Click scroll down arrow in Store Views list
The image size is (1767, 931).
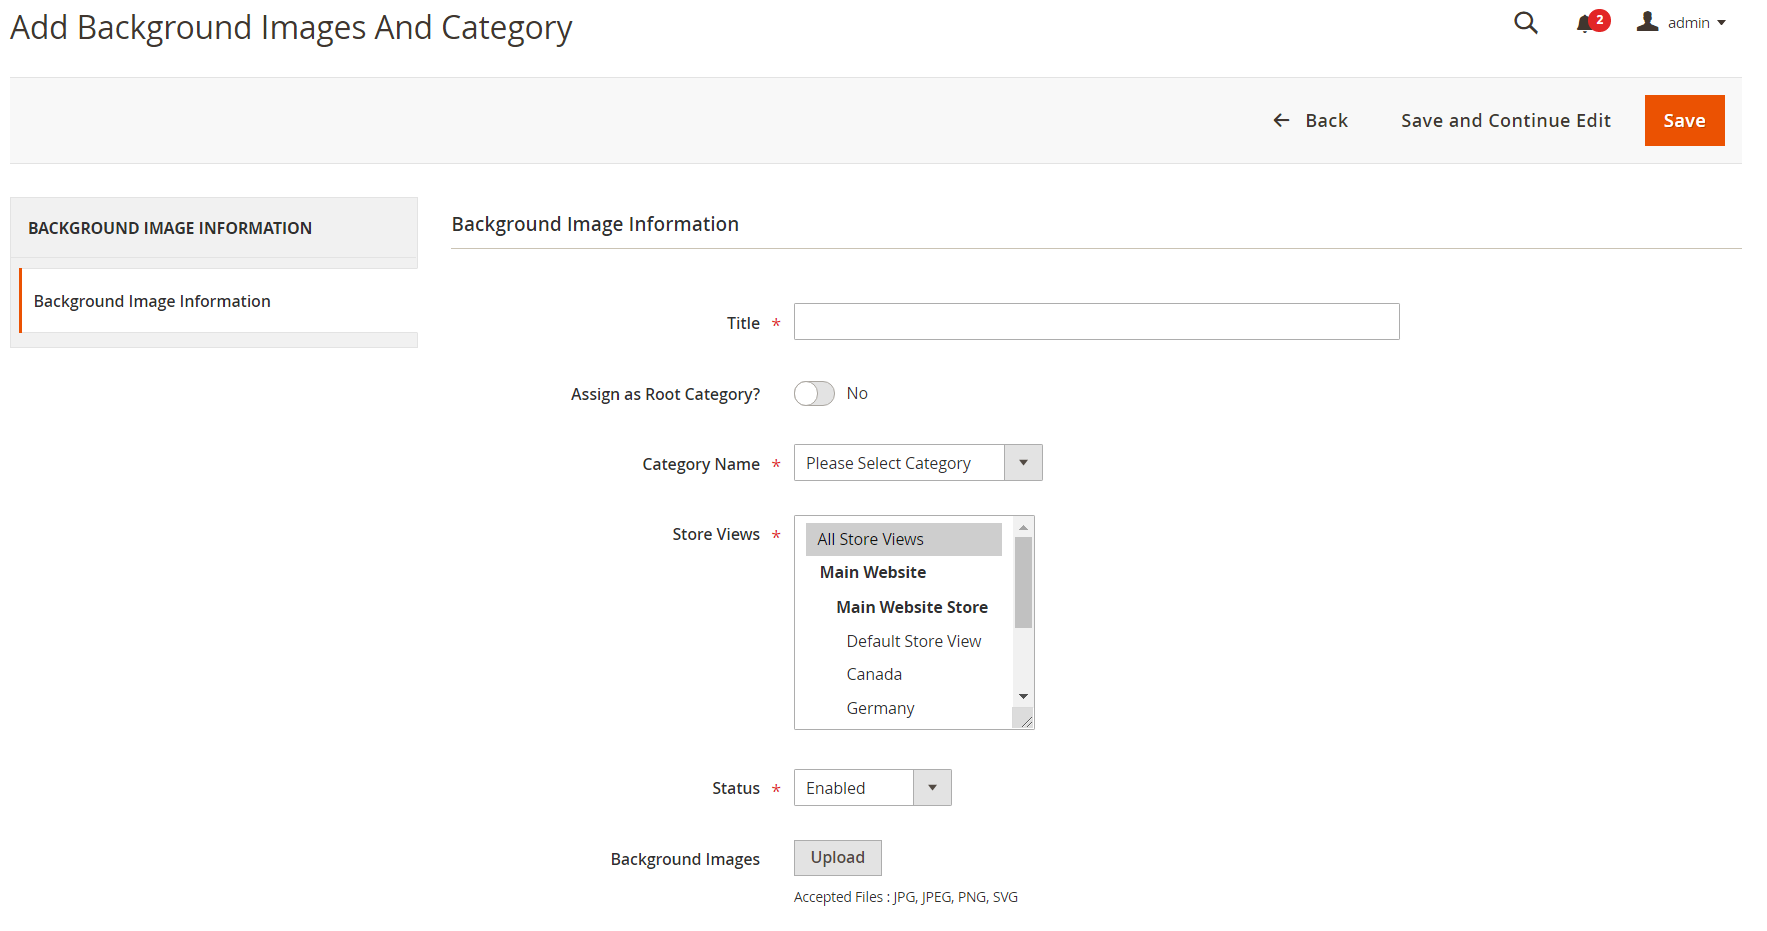[x=1023, y=696]
